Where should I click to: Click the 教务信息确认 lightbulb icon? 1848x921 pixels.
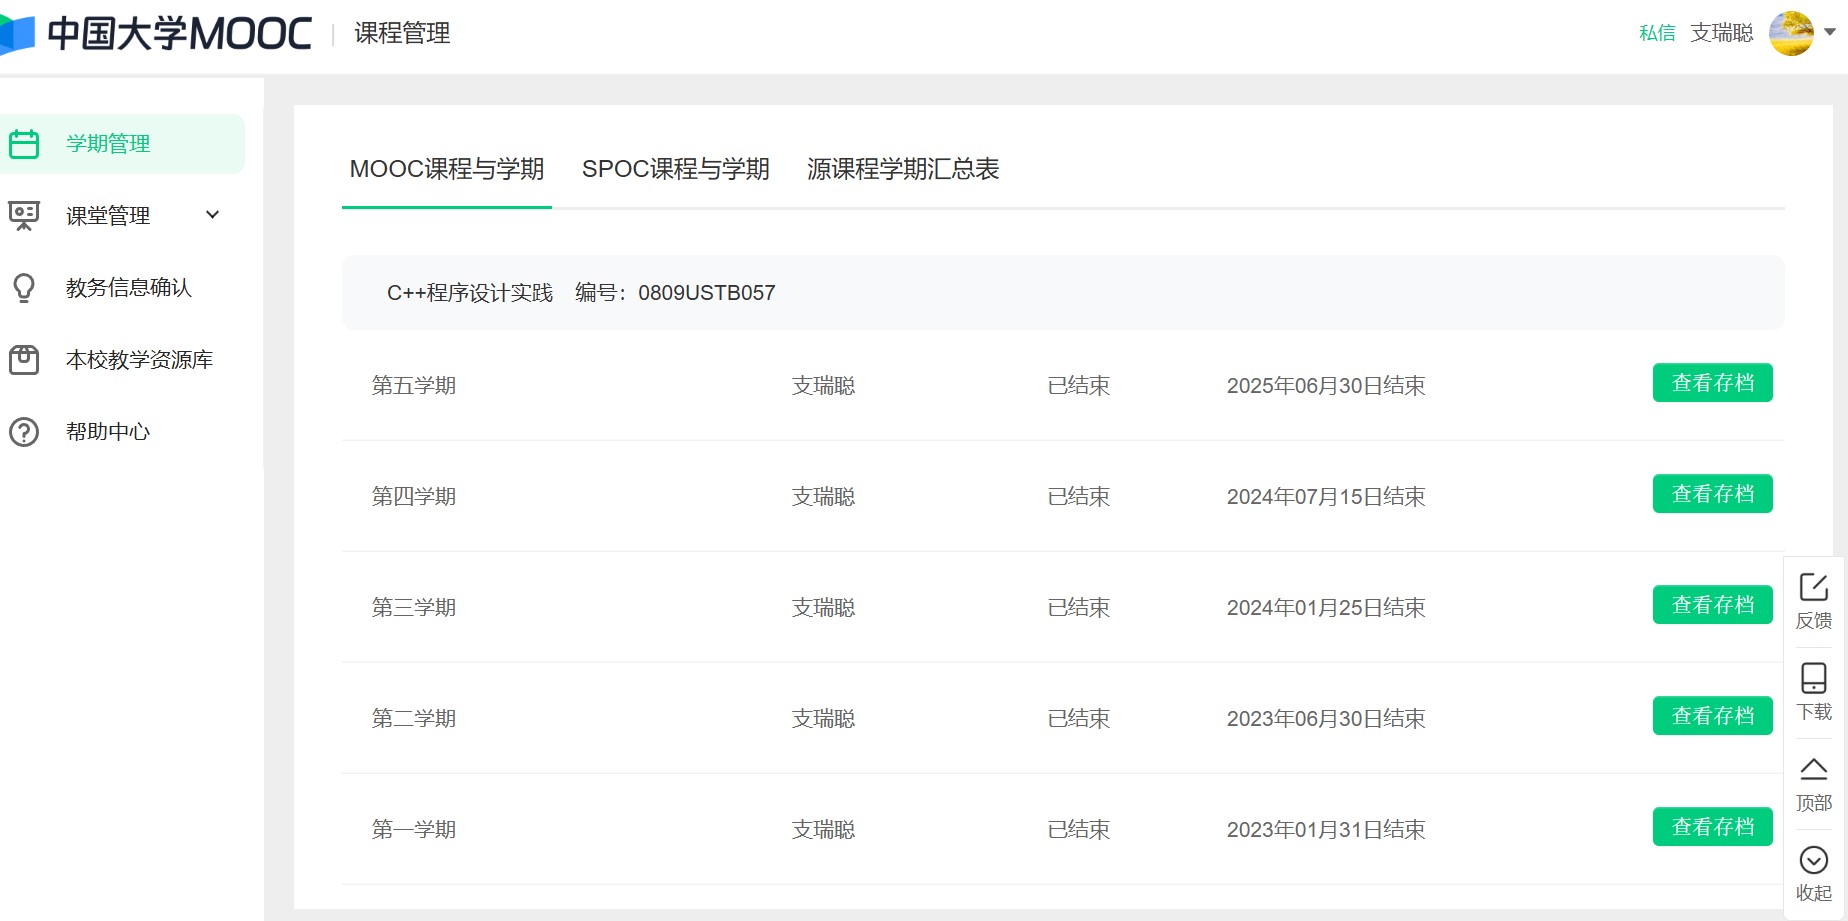(x=24, y=288)
